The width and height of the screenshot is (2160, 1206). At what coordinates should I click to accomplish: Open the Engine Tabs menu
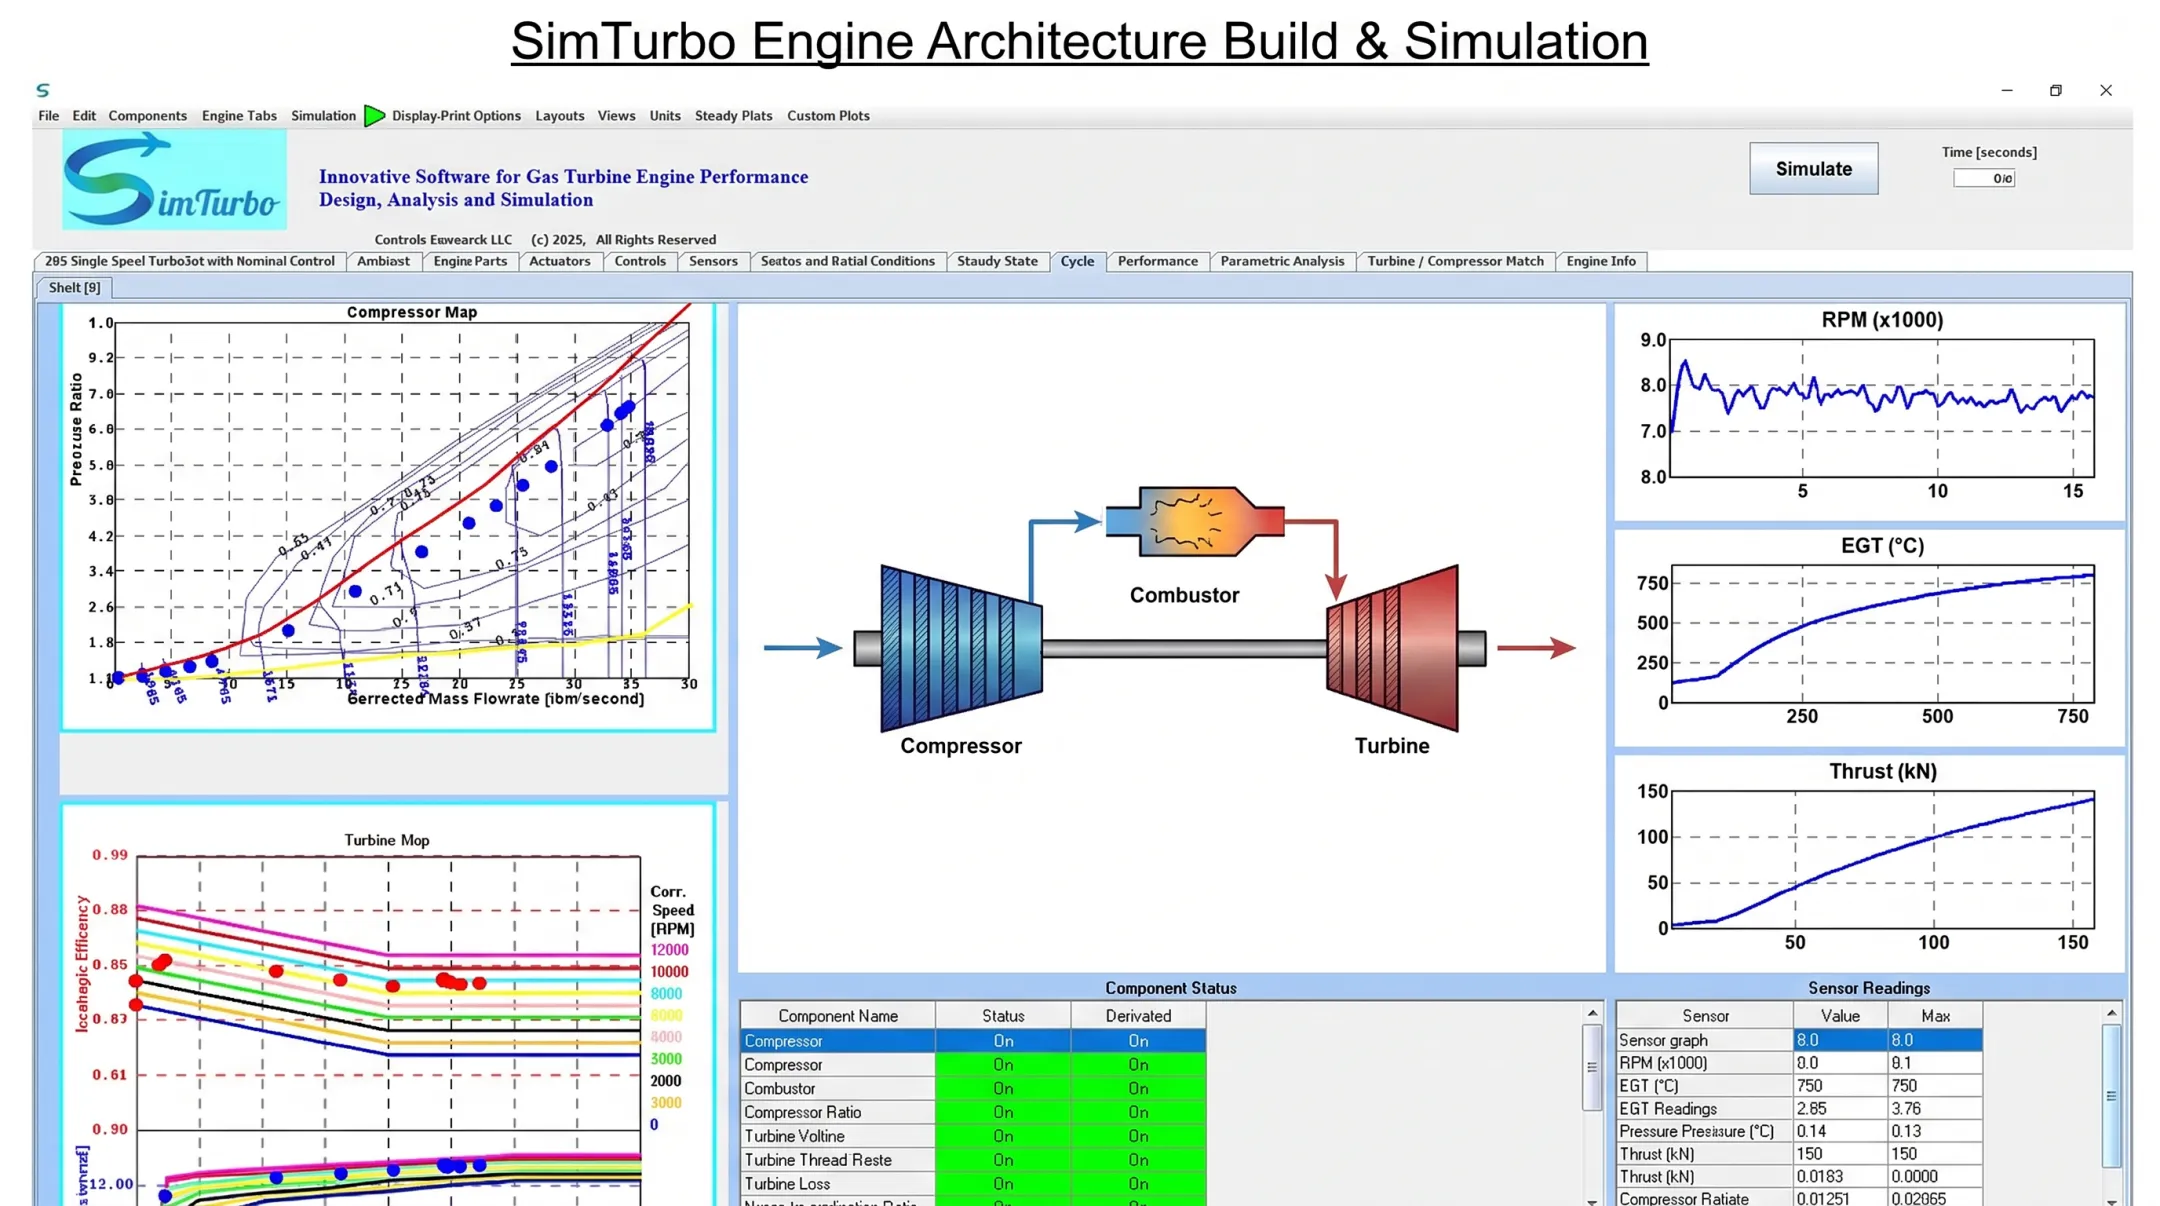[239, 116]
